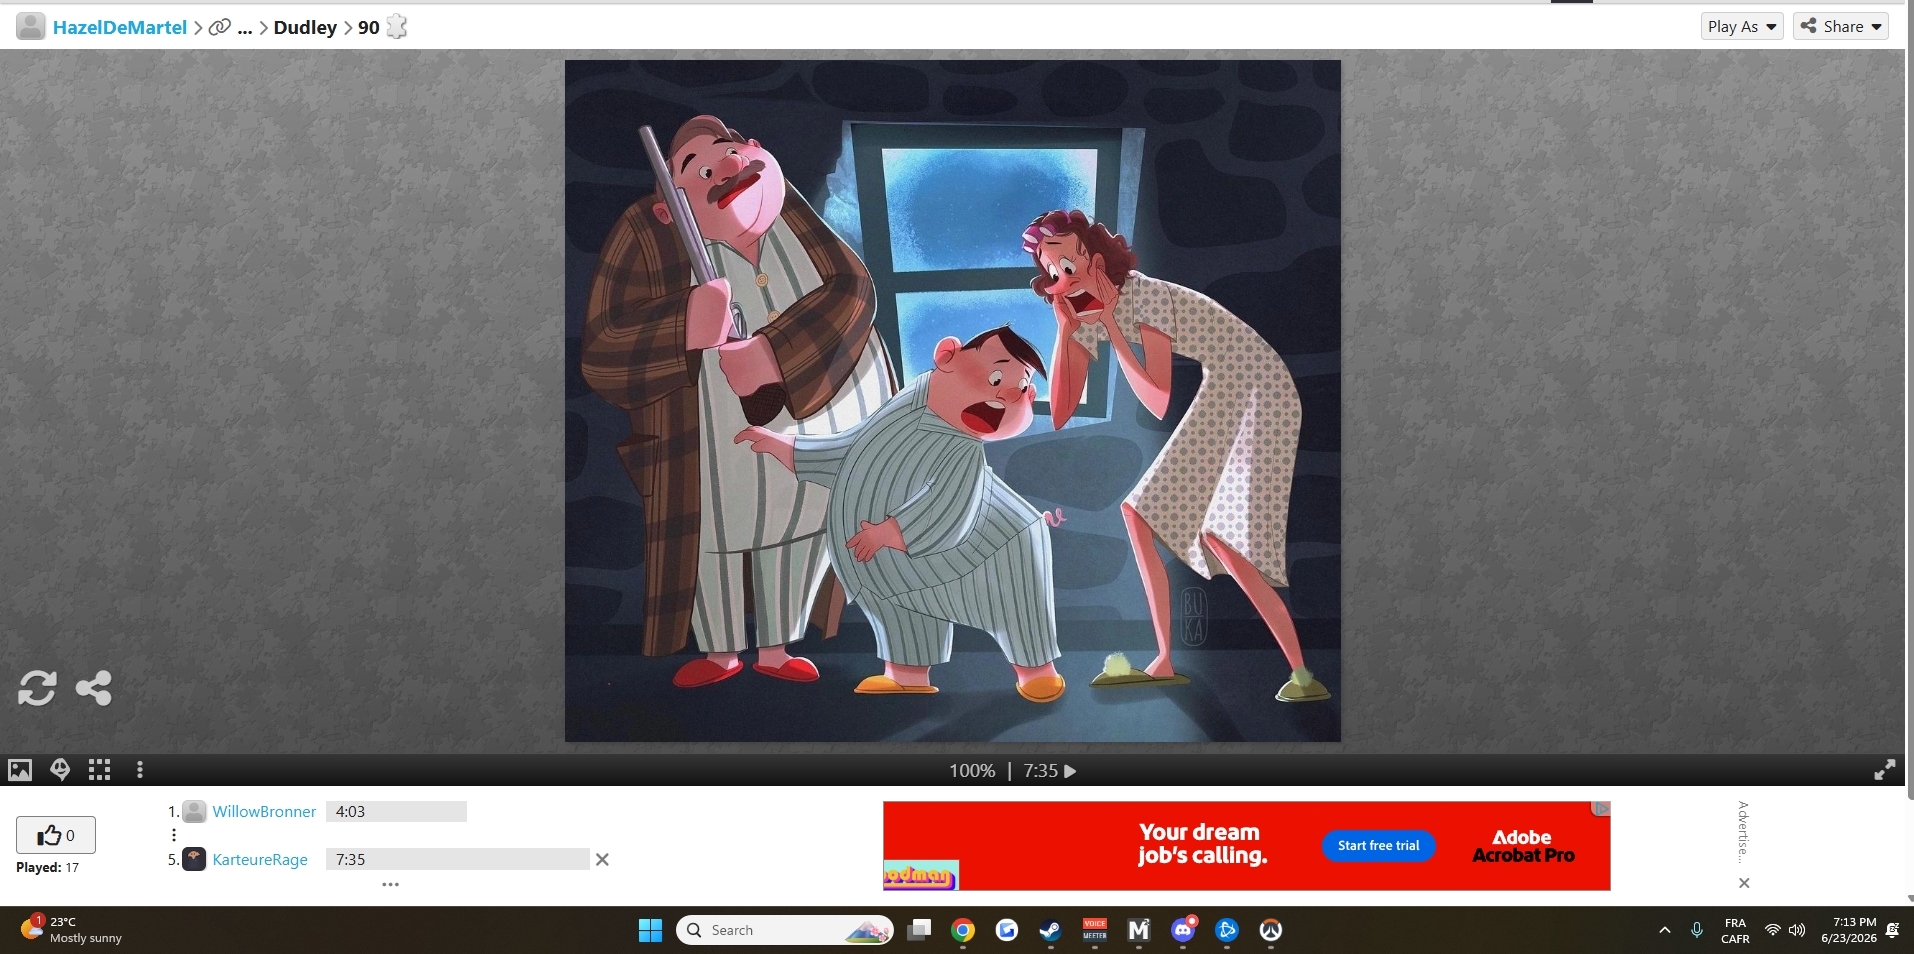Click the volume speaker icon
Viewport: 1914px width, 954px height.
coord(1797,931)
